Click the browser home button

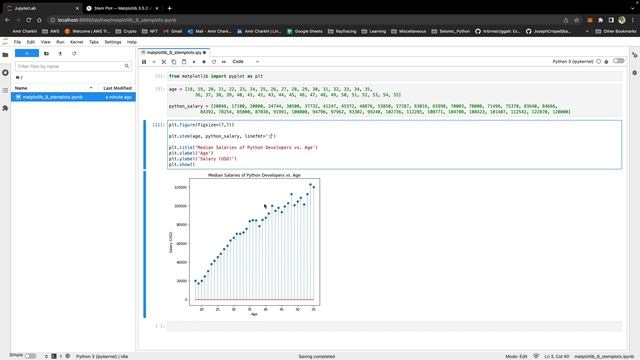click(39, 20)
